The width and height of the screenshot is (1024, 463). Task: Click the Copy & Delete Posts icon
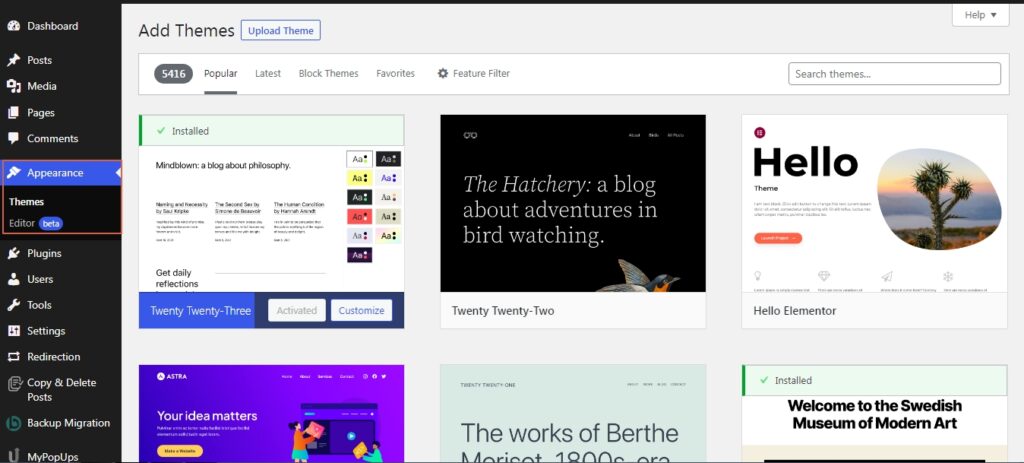[x=14, y=384]
